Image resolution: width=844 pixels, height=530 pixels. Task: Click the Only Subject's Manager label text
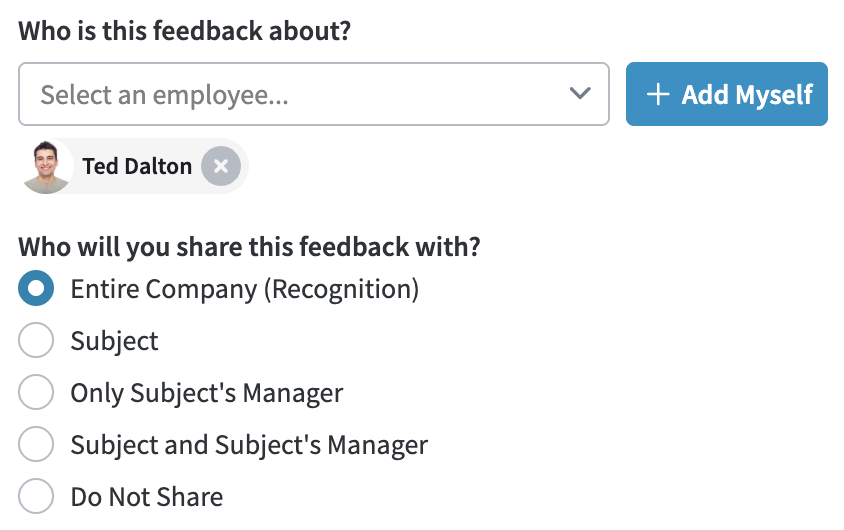[x=207, y=393]
